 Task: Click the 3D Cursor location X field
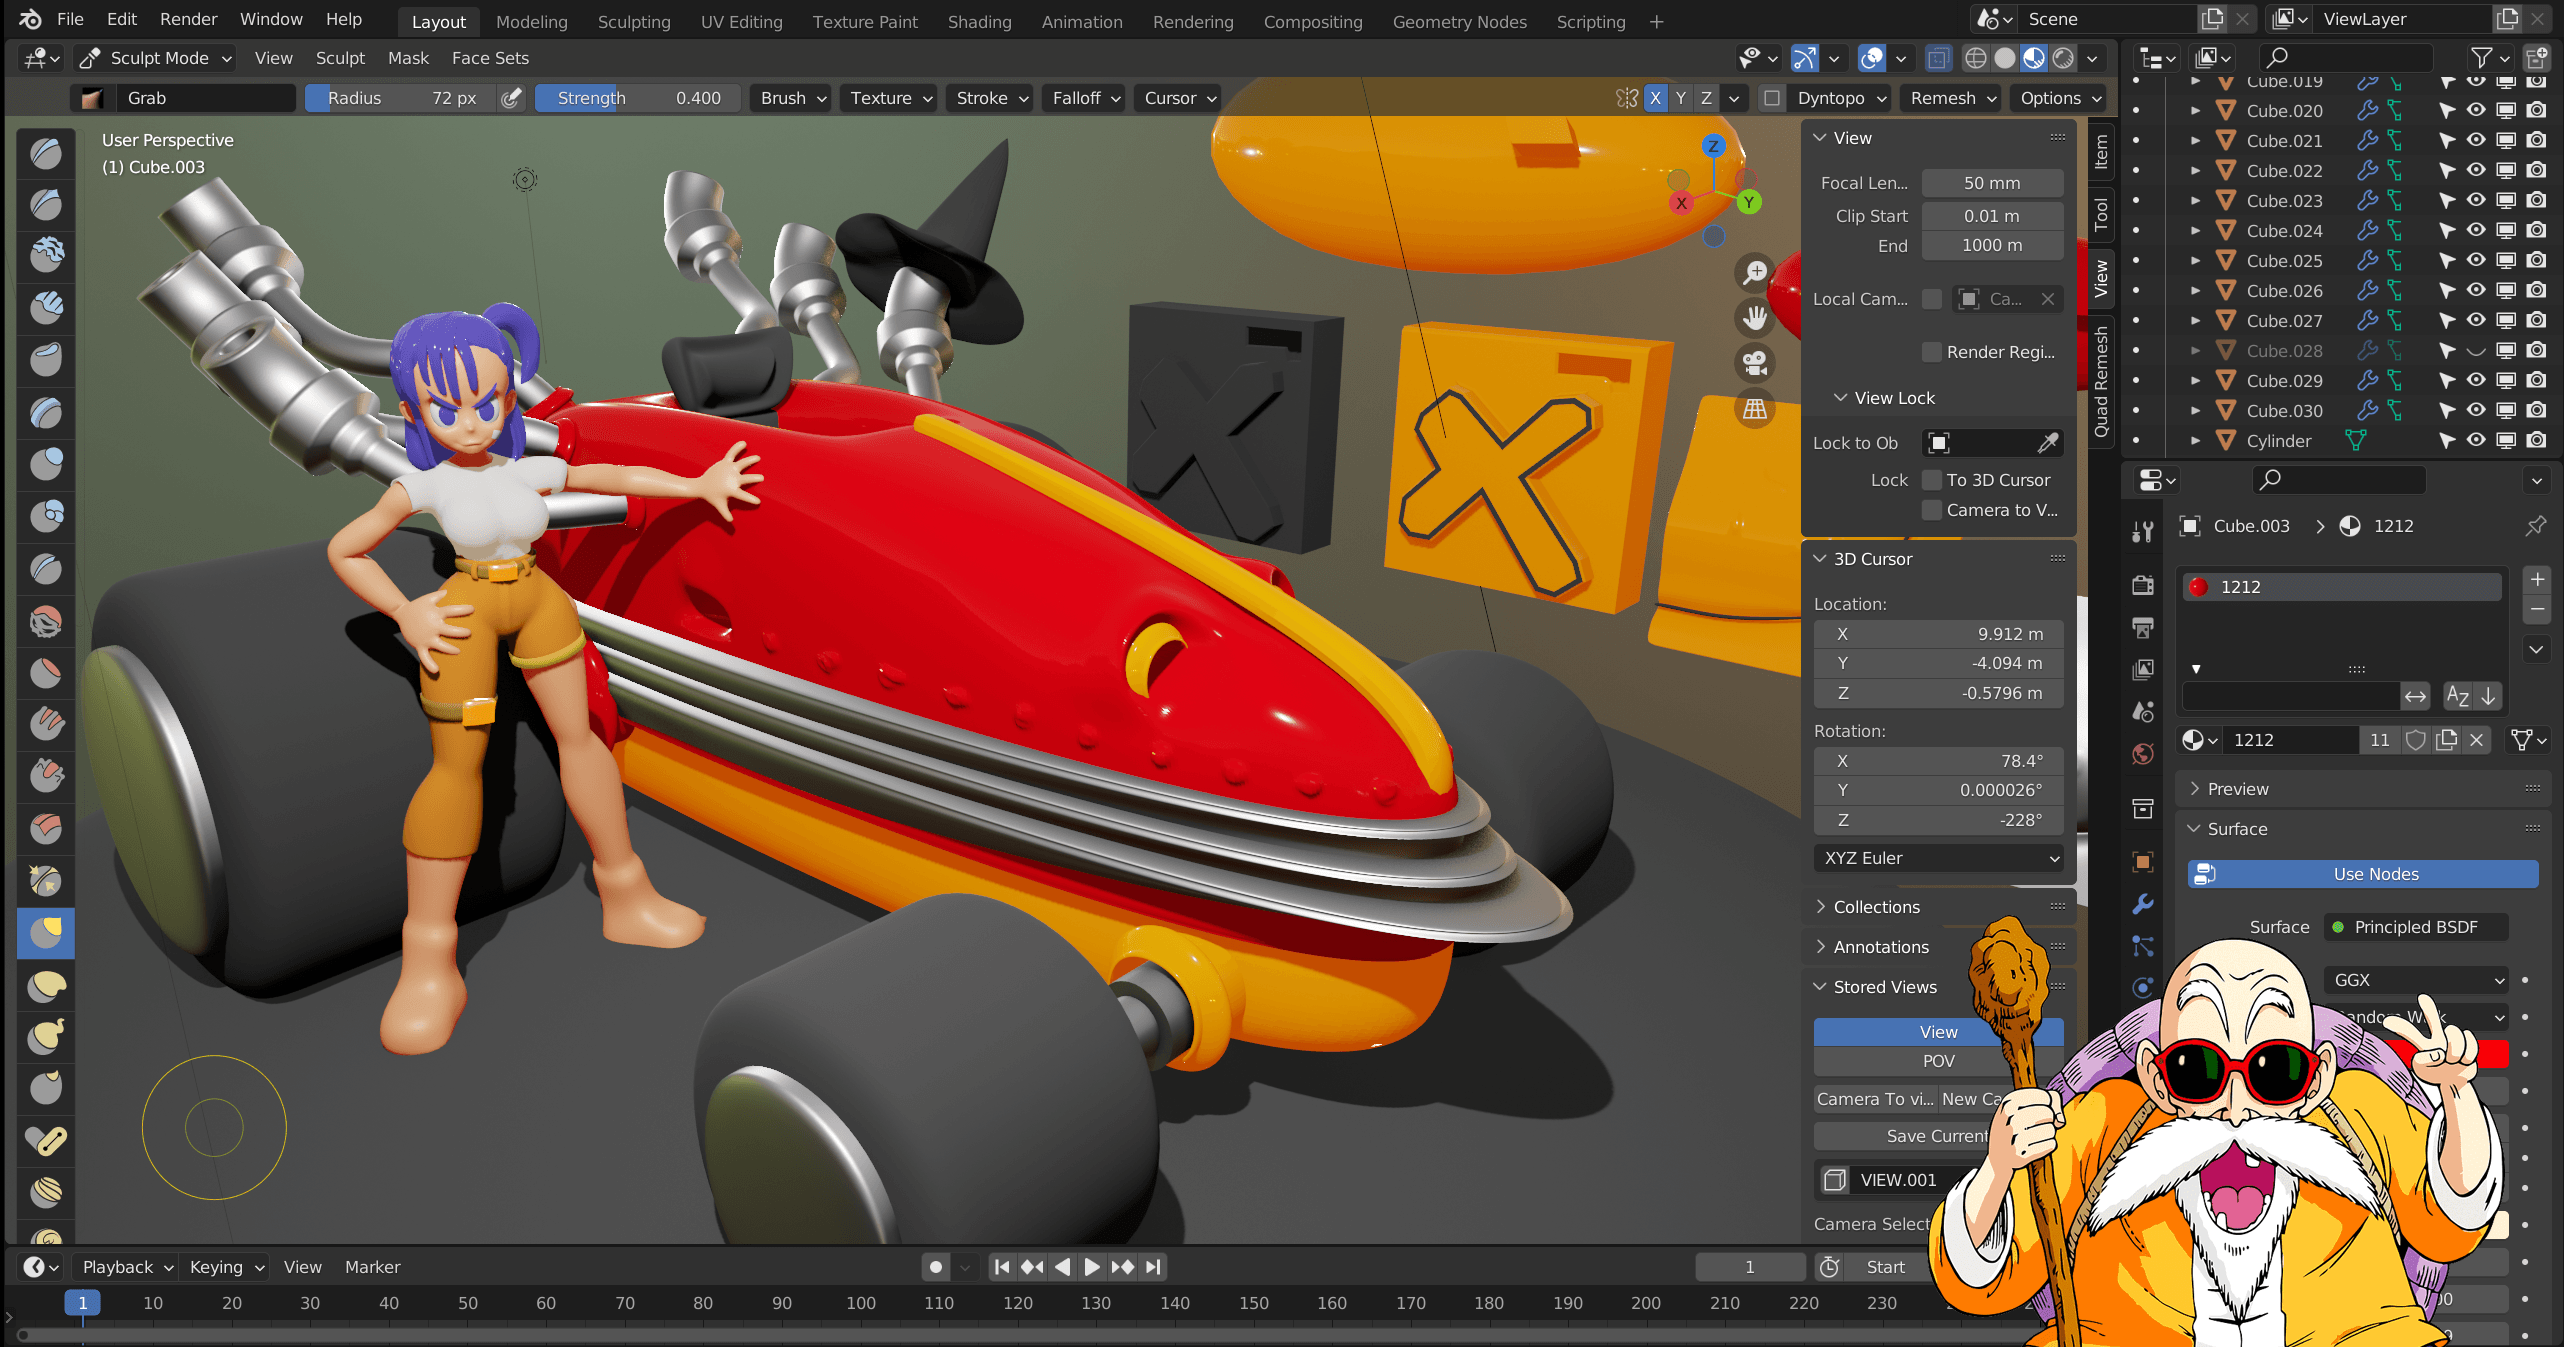(1938, 634)
